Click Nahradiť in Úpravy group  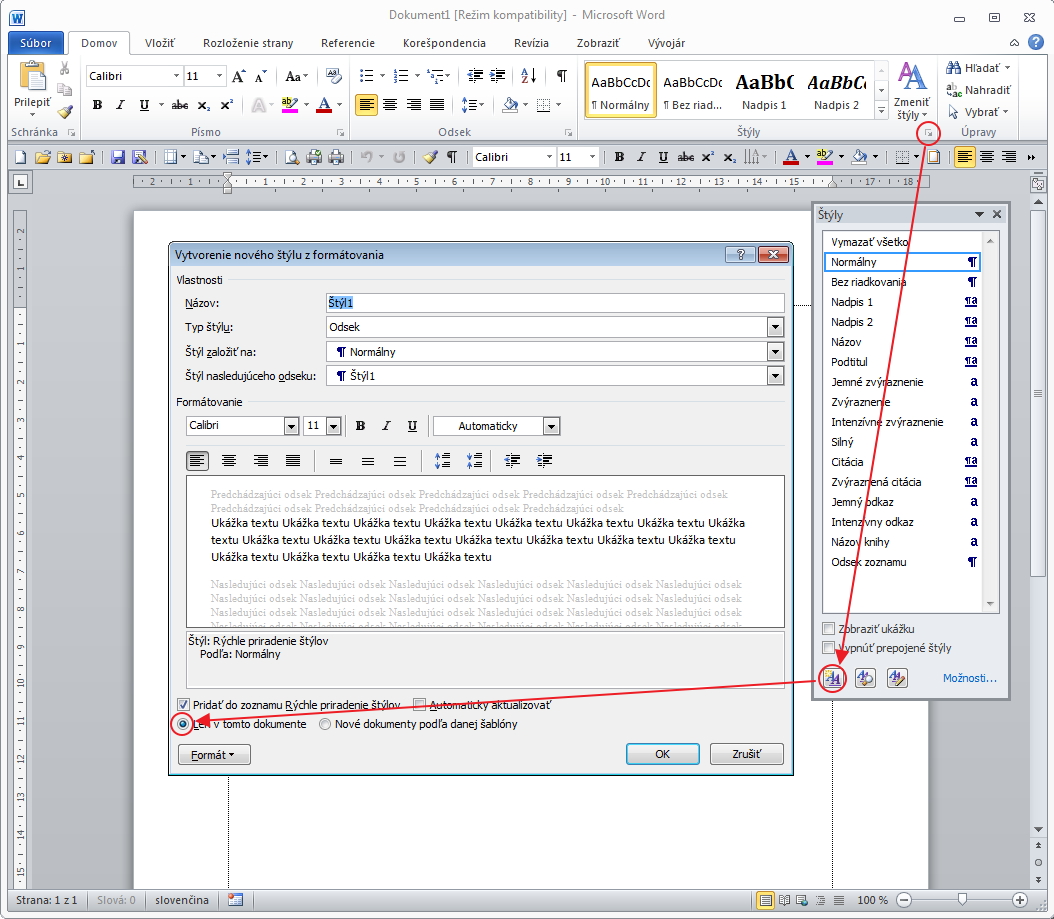point(978,90)
